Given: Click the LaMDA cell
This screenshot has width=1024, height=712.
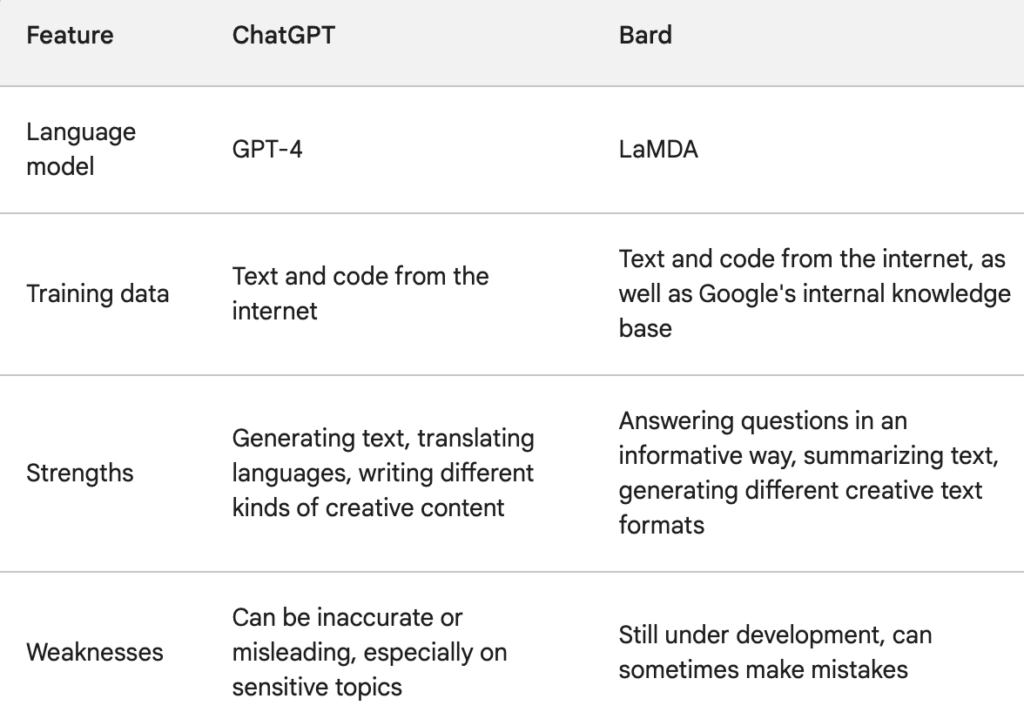Looking at the screenshot, I should tap(658, 149).
